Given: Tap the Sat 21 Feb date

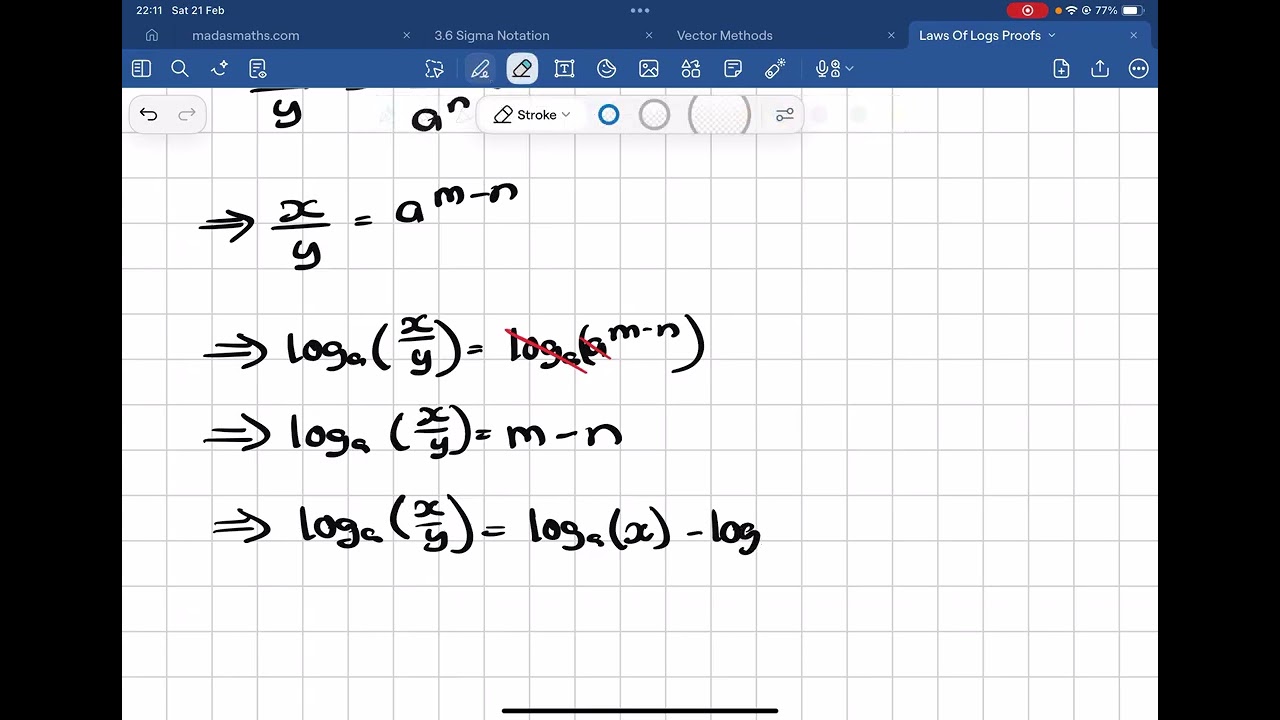Looking at the screenshot, I should click(x=198, y=10).
